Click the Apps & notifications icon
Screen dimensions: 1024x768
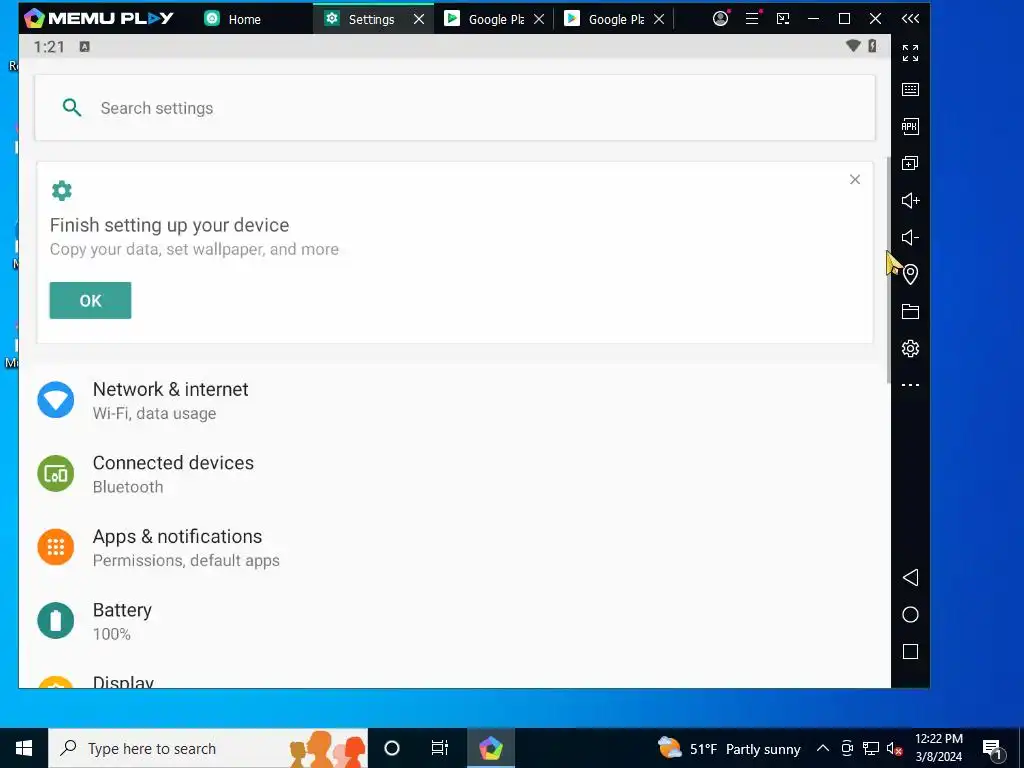[x=56, y=547]
